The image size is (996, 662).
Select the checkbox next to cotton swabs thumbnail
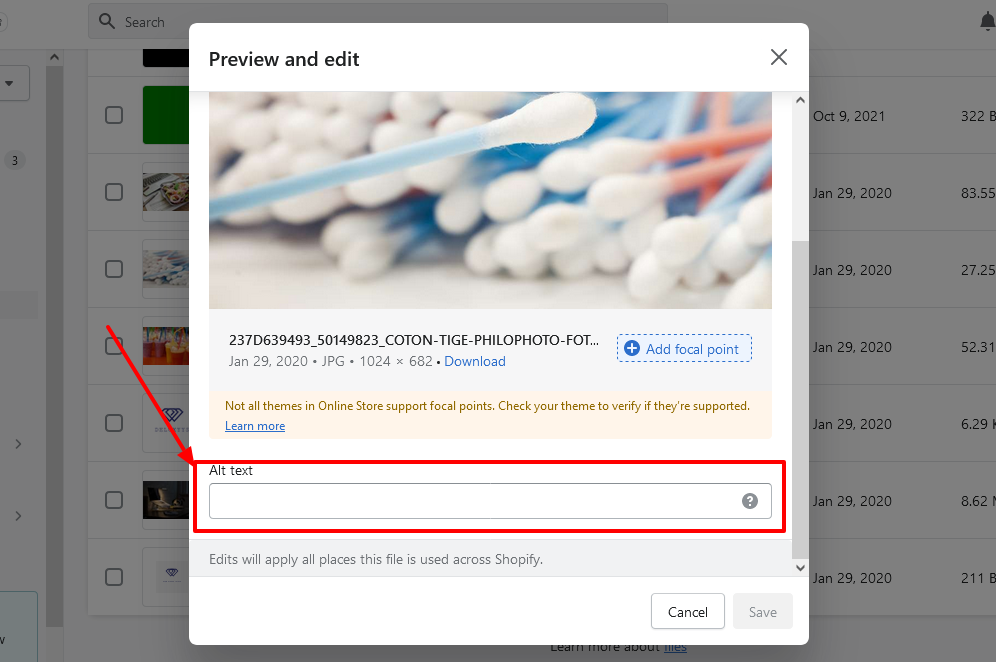pos(114,269)
